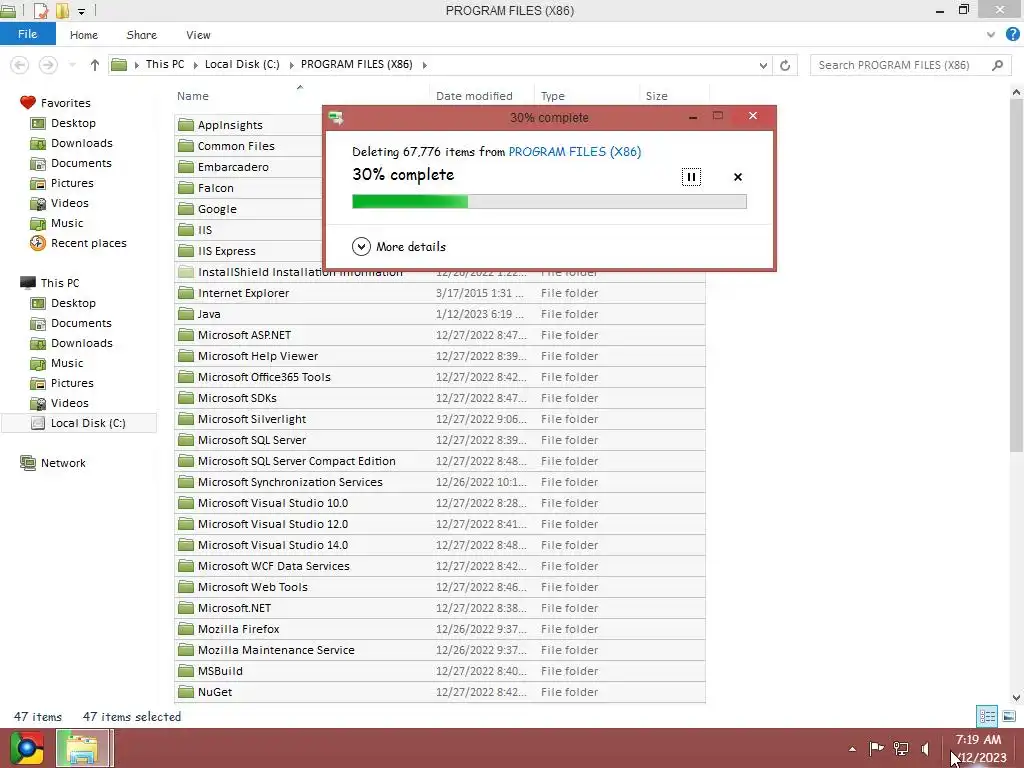Cancel the delete operation with X
Image resolution: width=1024 pixels, height=768 pixels.
coord(738,177)
